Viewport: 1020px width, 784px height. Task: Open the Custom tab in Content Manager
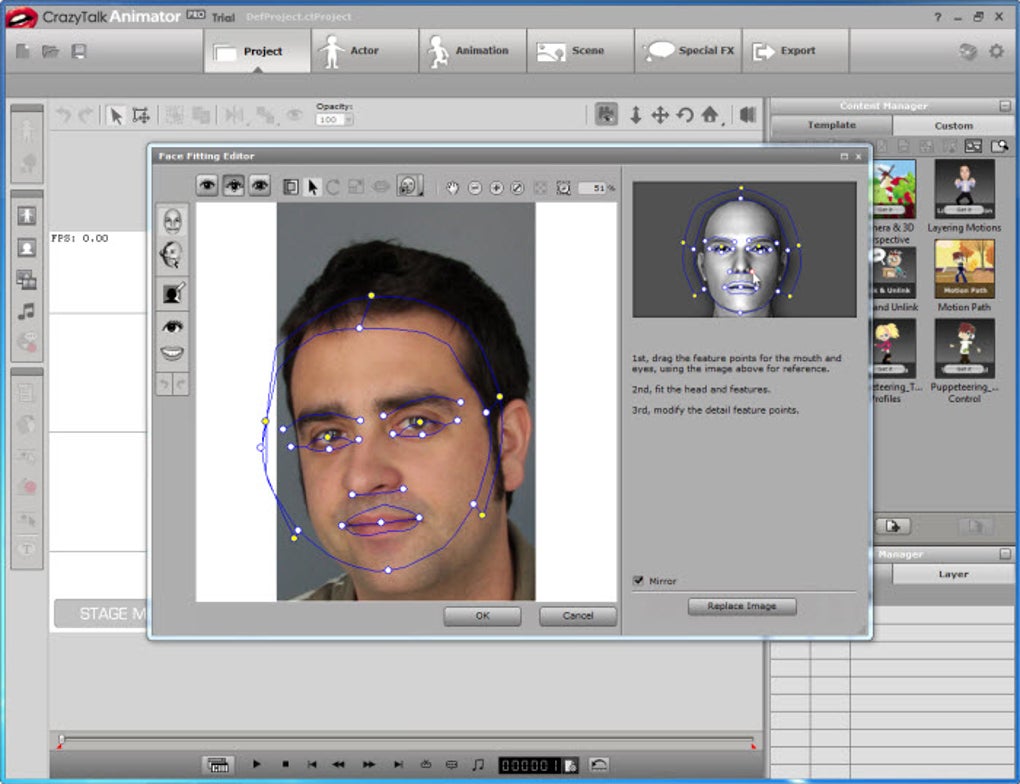pos(953,126)
